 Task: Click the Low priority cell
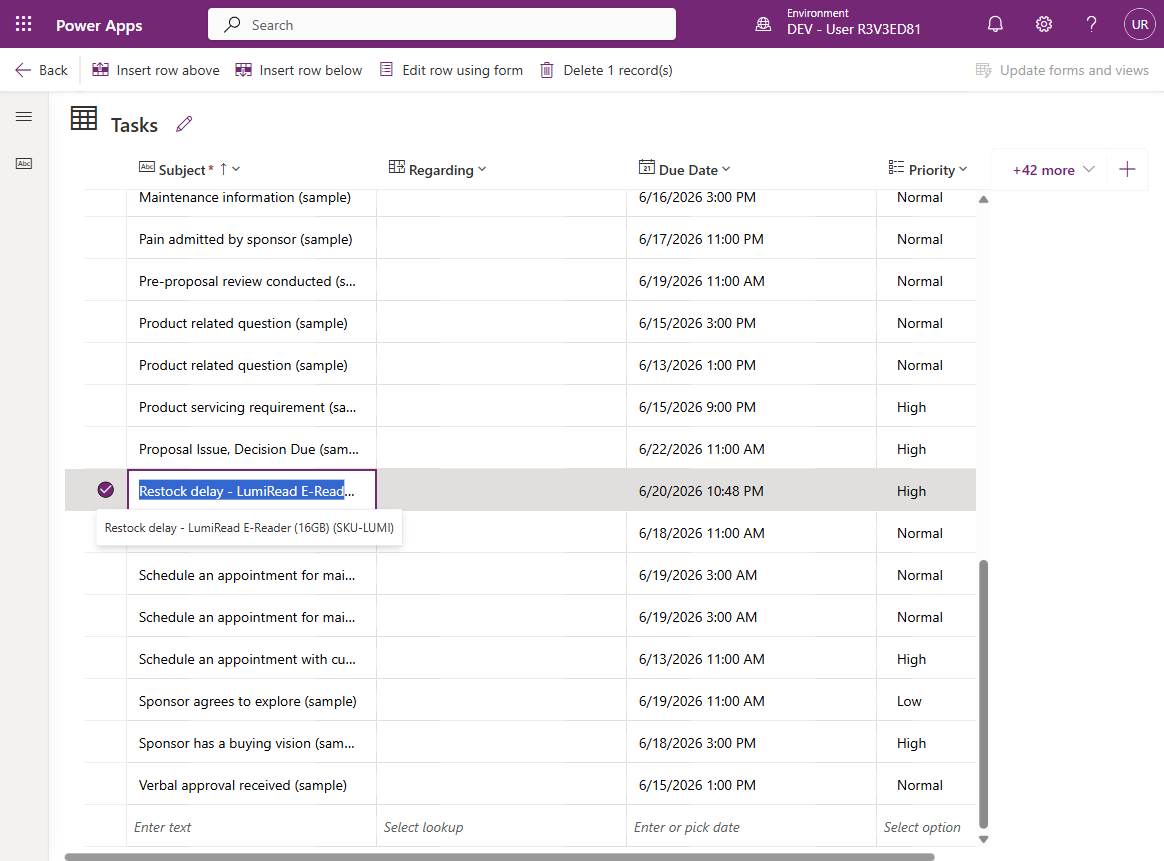[x=926, y=701]
